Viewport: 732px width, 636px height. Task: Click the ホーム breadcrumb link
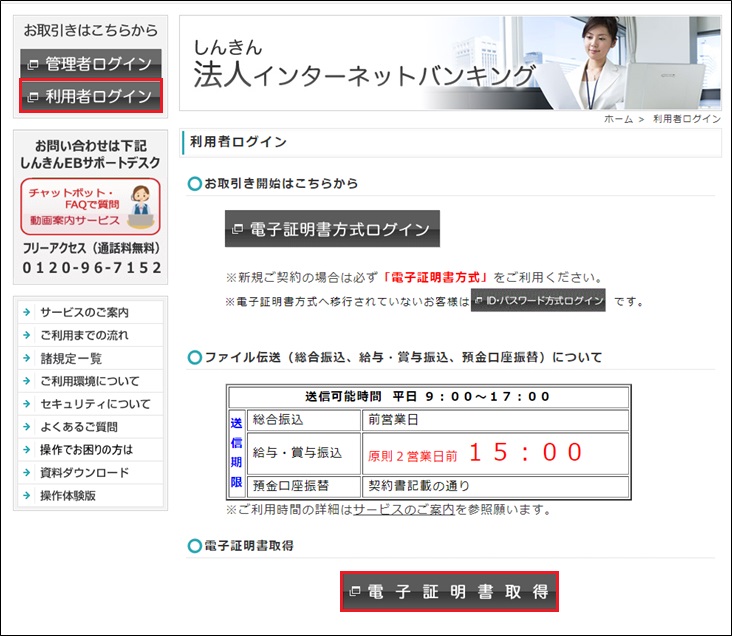618,119
